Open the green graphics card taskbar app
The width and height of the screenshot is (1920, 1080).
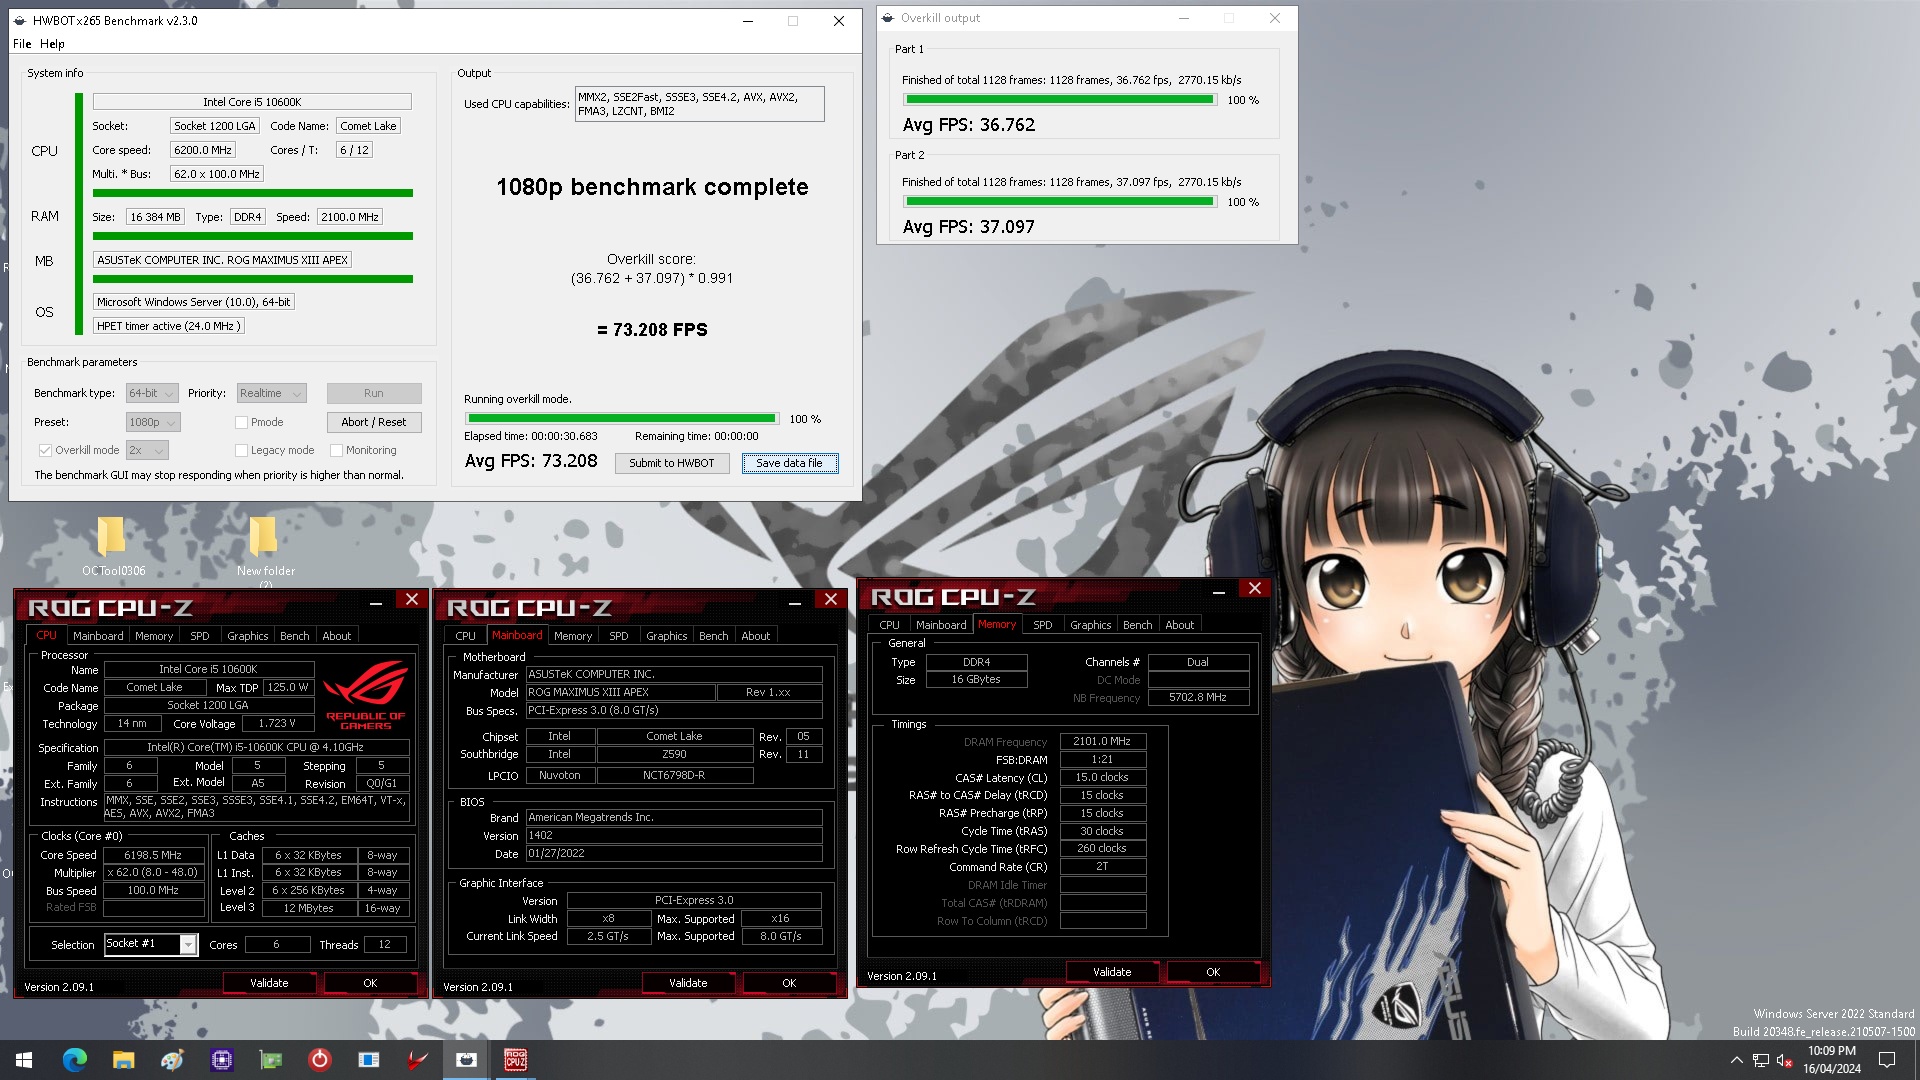pos(270,1060)
